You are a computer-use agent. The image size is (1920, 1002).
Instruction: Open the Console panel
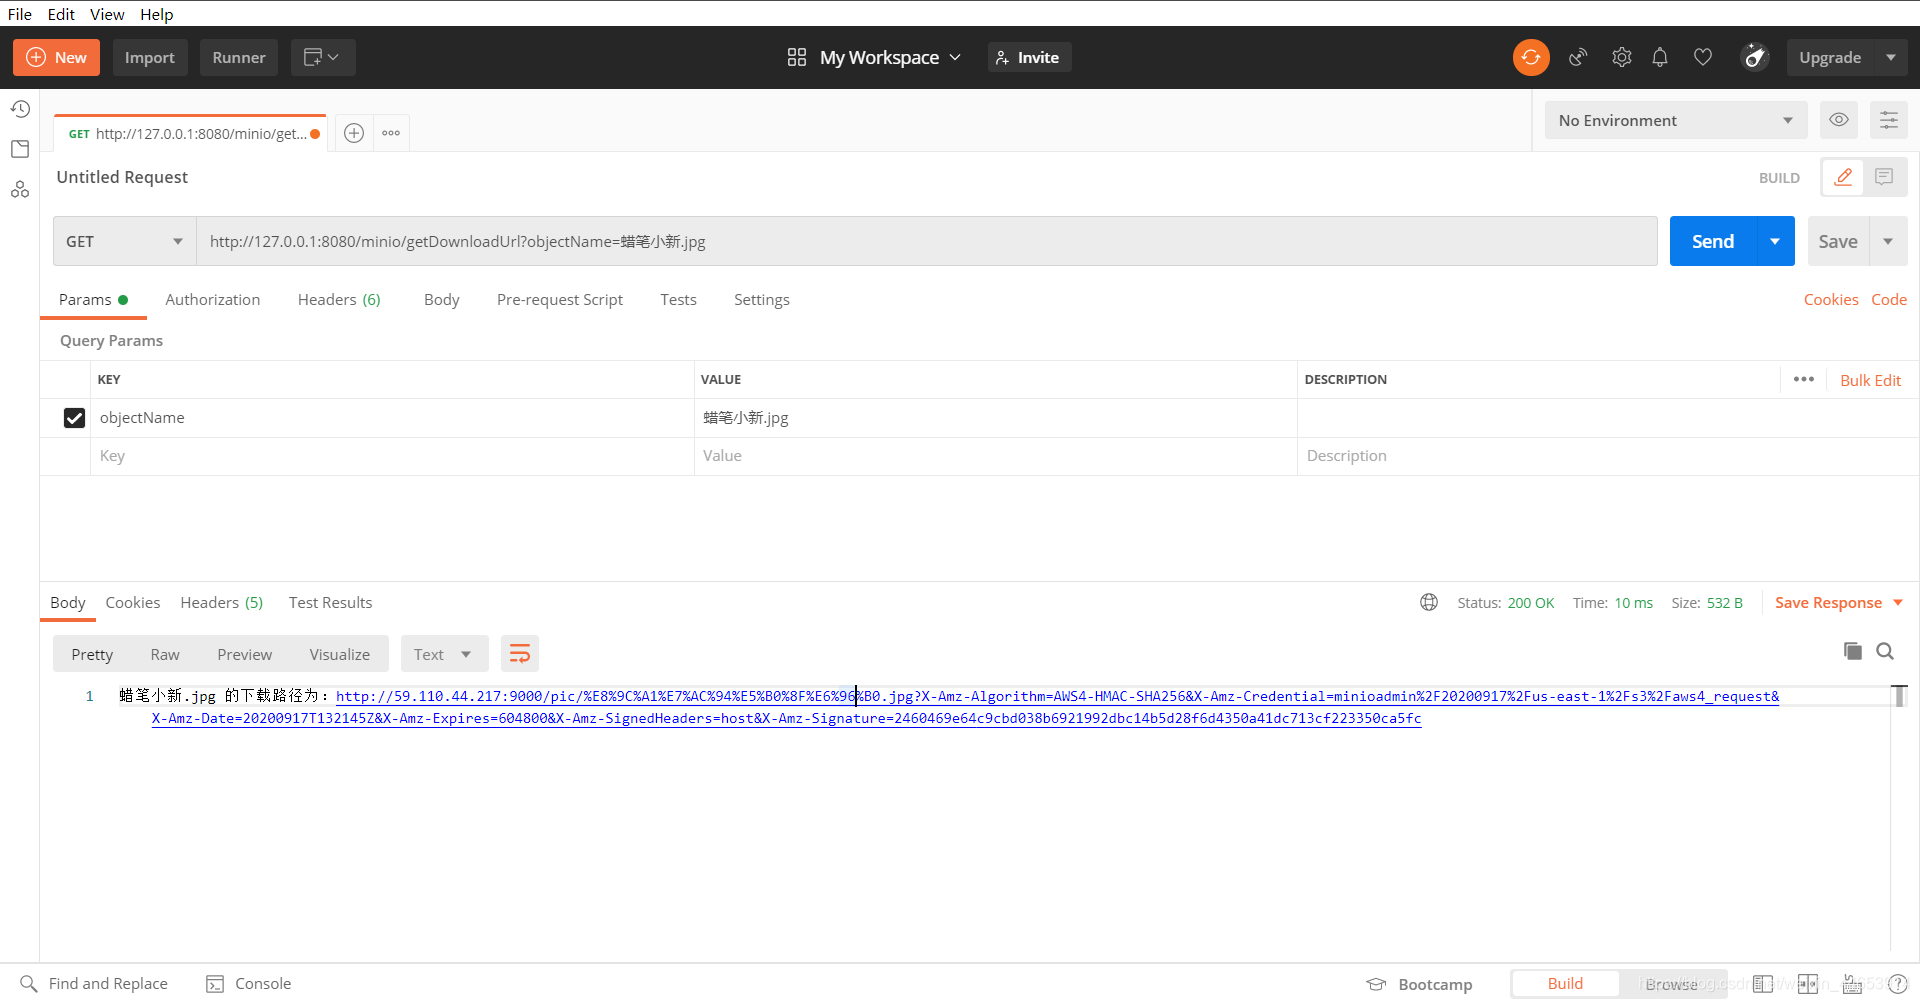[249, 984]
